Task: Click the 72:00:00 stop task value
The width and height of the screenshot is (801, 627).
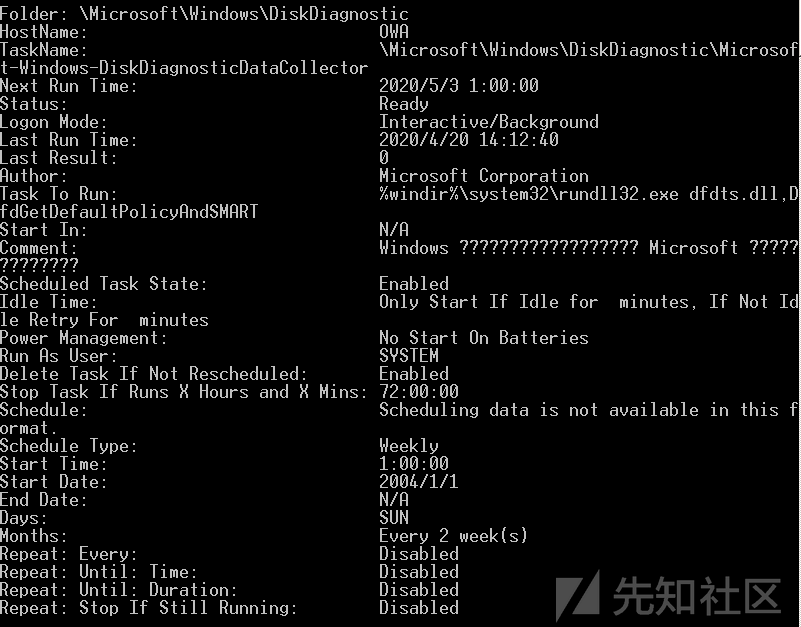Action: click(x=419, y=391)
